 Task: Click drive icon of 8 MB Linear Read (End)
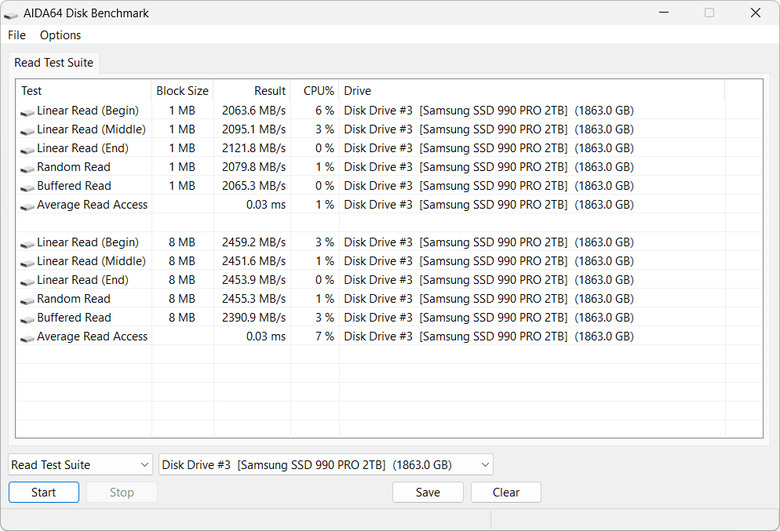pos(27,282)
